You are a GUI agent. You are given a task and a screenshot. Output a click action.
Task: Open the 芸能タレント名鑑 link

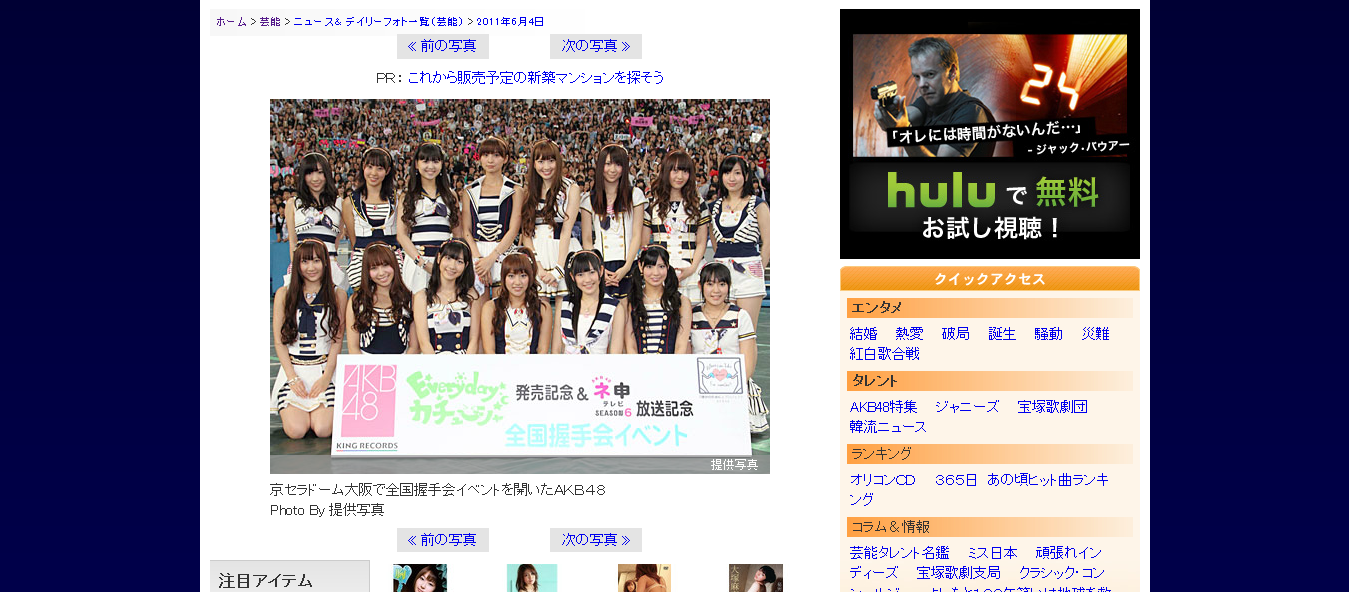[x=899, y=553]
